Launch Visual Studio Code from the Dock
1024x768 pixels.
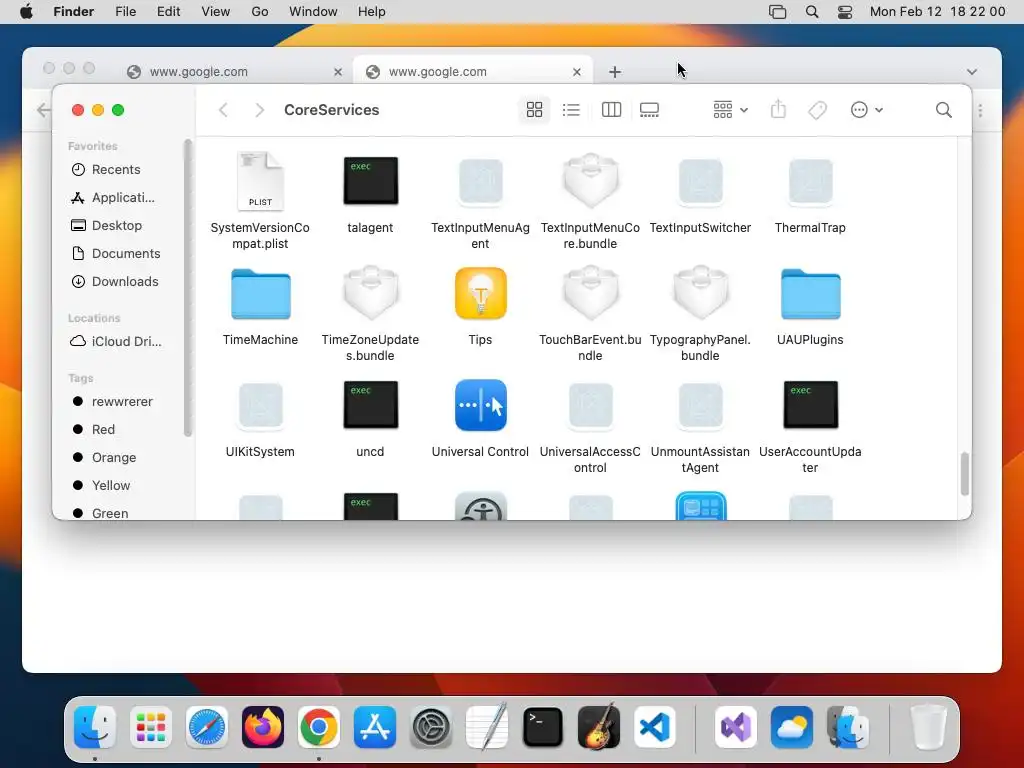pyautogui.click(x=655, y=727)
